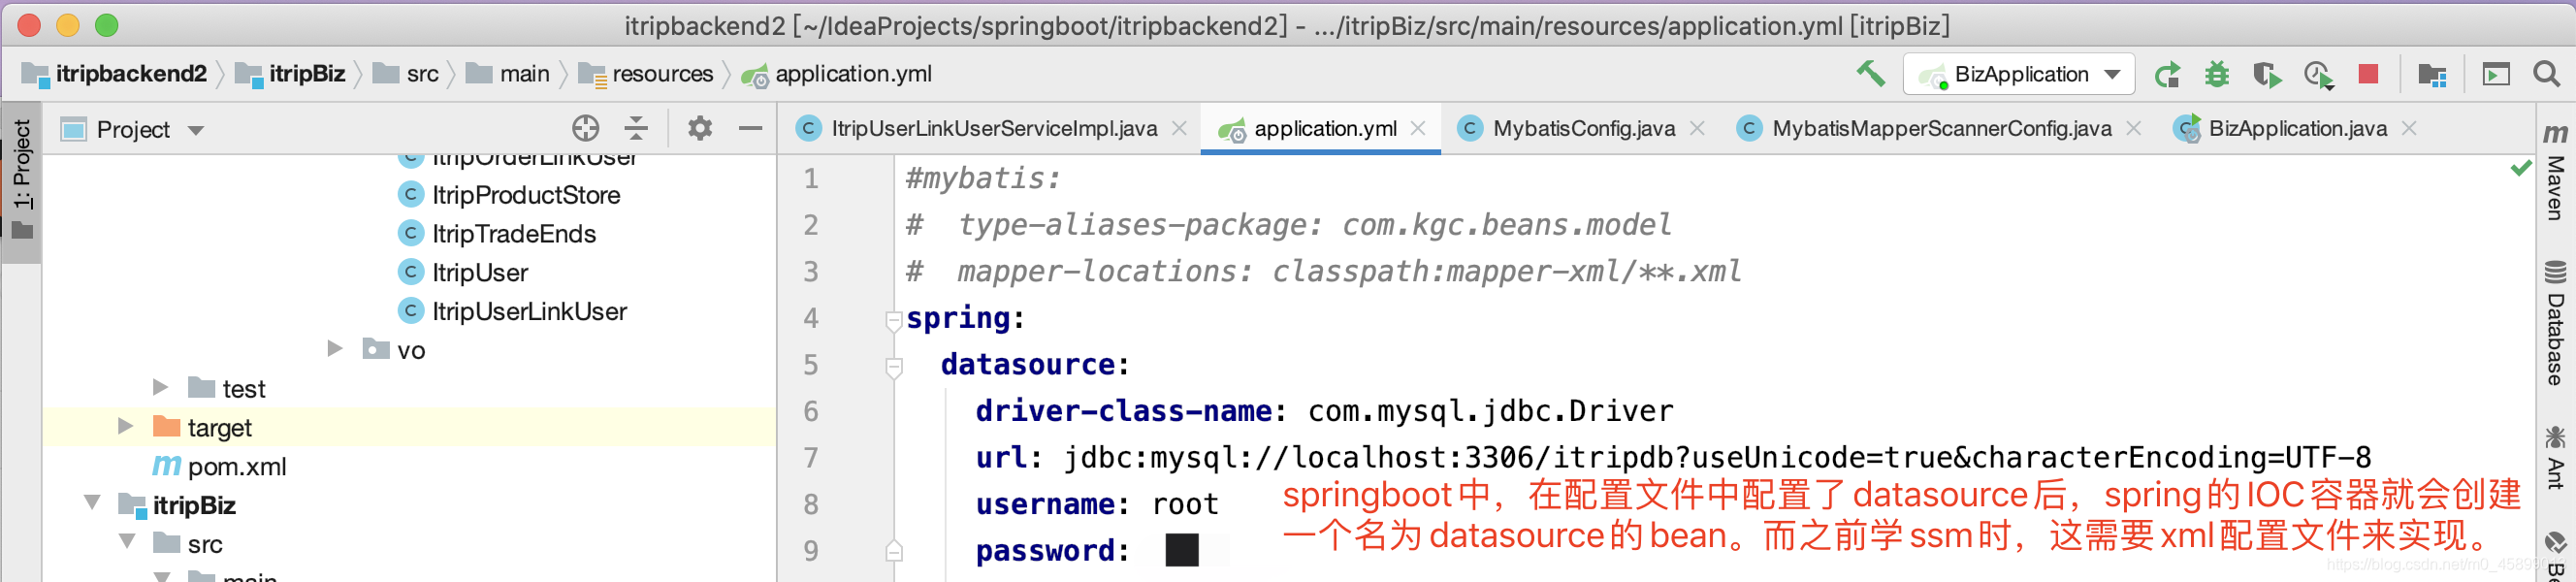Close the BizApplication.java tab
The width and height of the screenshot is (2576, 582).
point(2409,128)
